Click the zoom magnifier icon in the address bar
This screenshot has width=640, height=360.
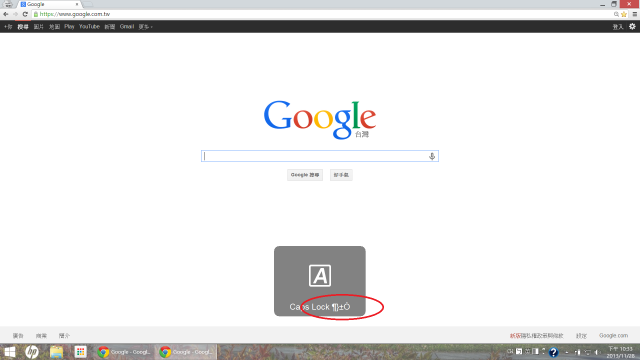click(616, 14)
